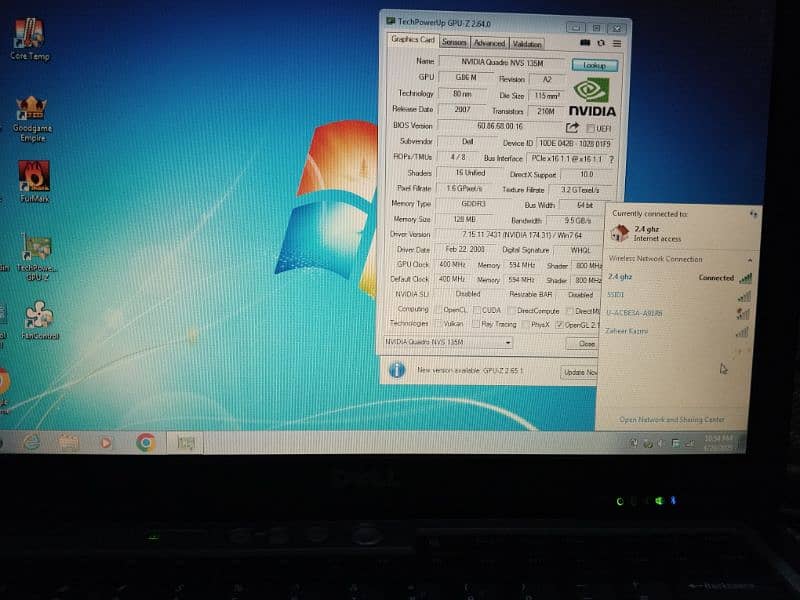Collapse the Wireless Network Connection section
Image resolution: width=800 pixels, height=600 pixels.
pos(750,260)
